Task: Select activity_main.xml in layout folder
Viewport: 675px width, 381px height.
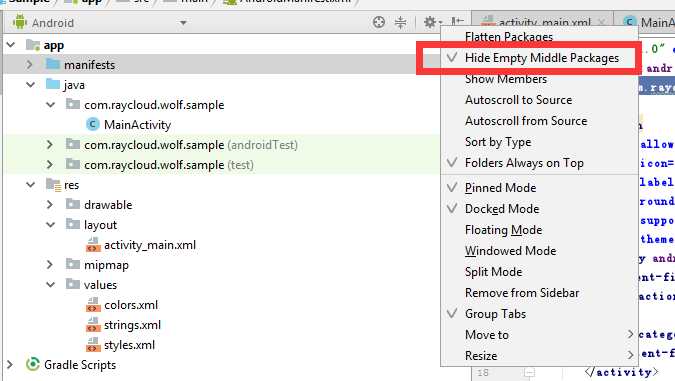Action: 150,245
